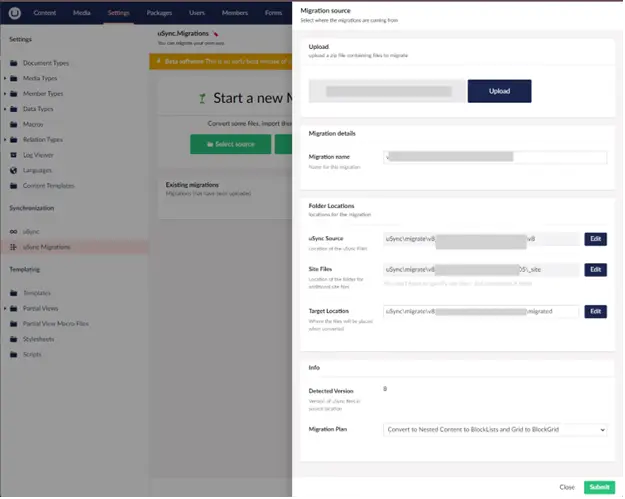Screen dimensions: 625x499
Task: Click the Target Location path field
Action: coord(482,312)
